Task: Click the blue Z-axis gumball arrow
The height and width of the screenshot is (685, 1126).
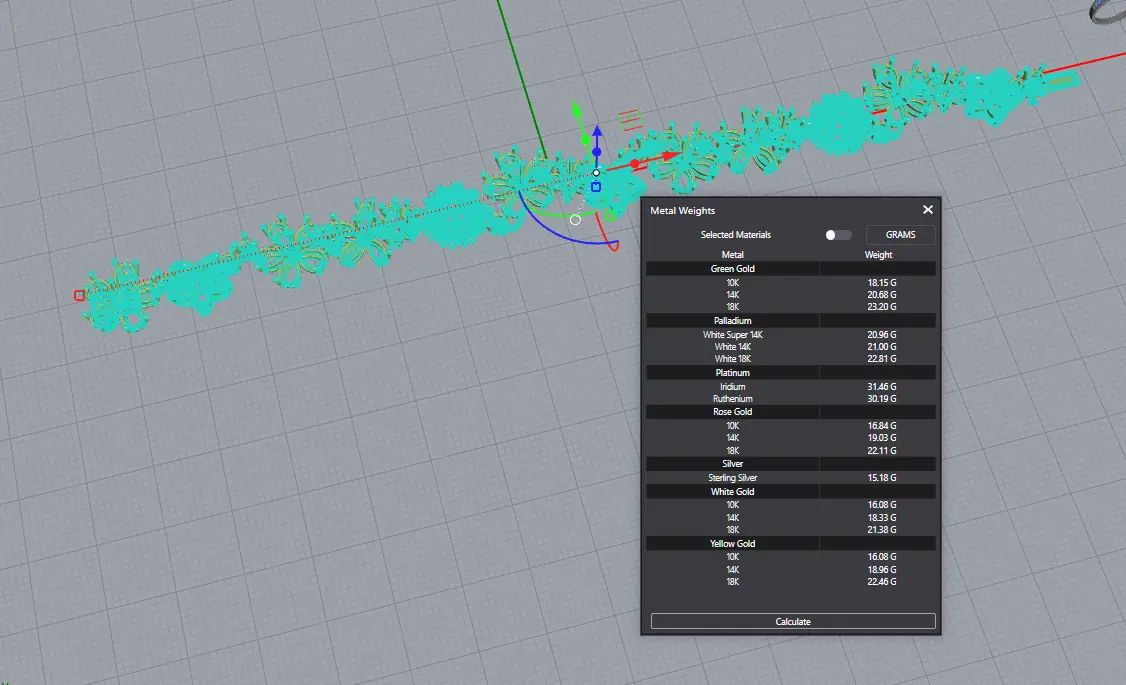Action: tap(597, 132)
